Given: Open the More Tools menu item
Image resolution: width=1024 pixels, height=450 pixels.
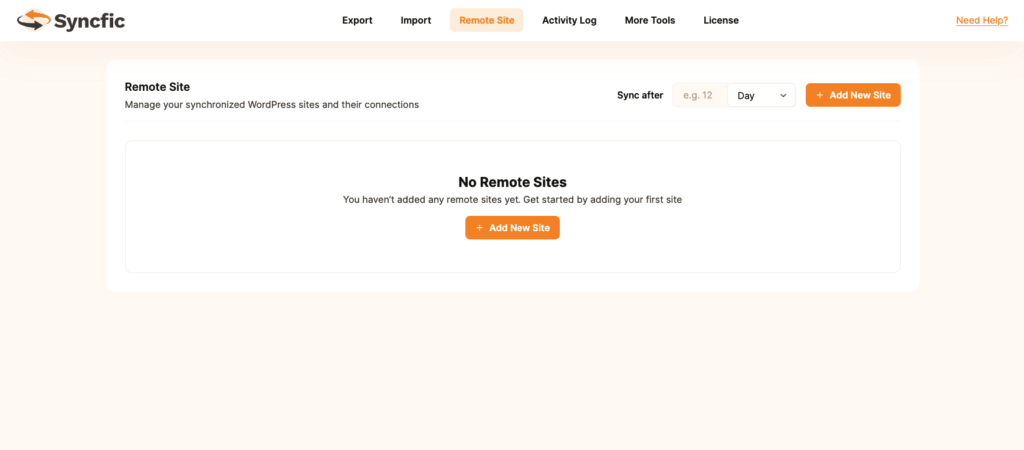Looking at the screenshot, I should (x=649, y=20).
